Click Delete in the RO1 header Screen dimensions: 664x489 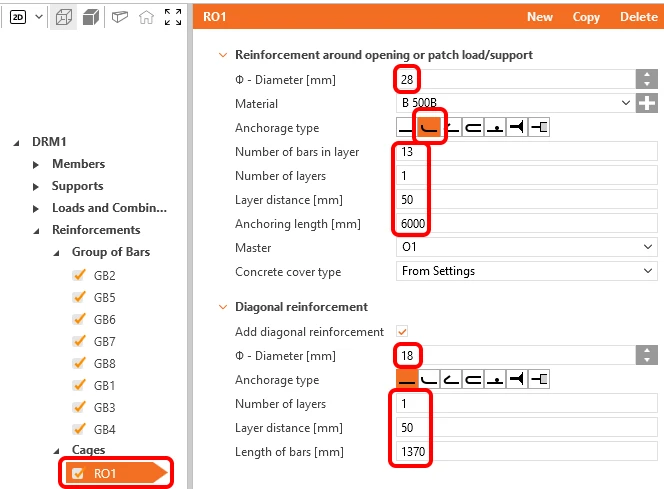[639, 17]
